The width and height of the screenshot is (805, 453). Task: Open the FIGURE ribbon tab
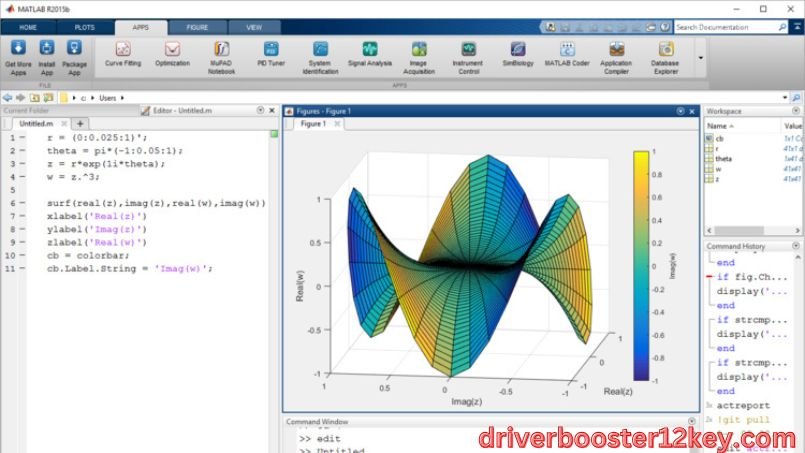[197, 27]
